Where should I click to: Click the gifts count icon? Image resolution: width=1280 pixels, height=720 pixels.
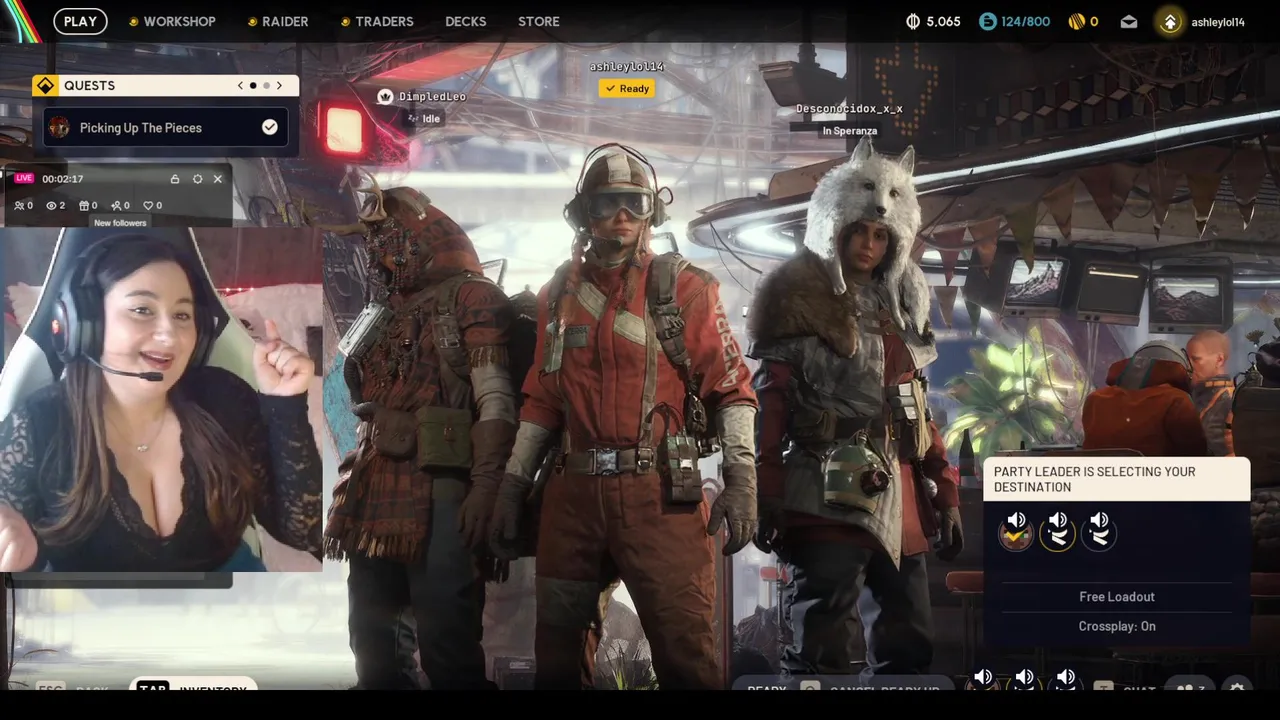point(84,205)
